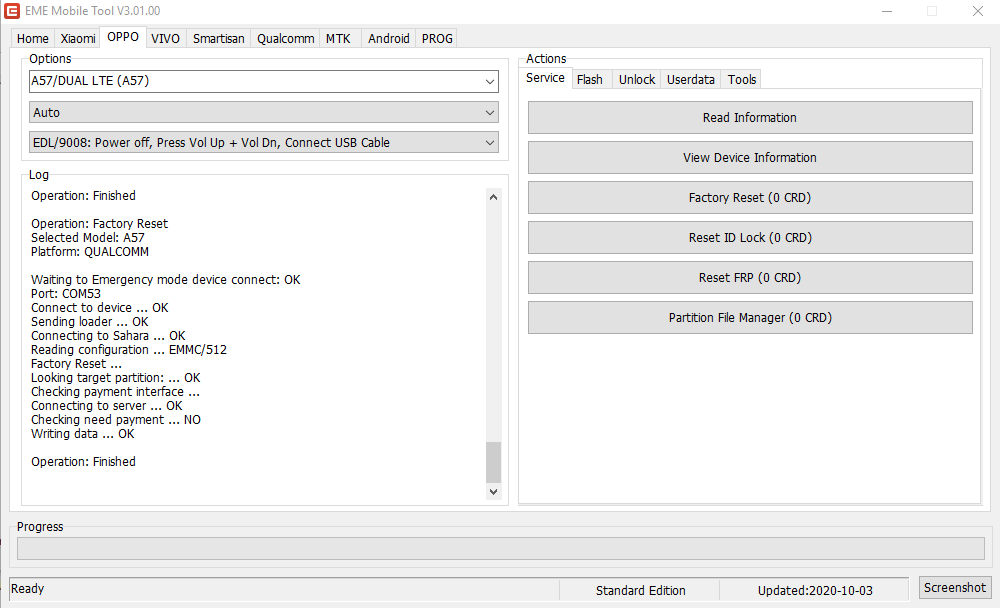The image size is (1000, 608).
Task: Click the Read Information button
Action: tap(750, 117)
